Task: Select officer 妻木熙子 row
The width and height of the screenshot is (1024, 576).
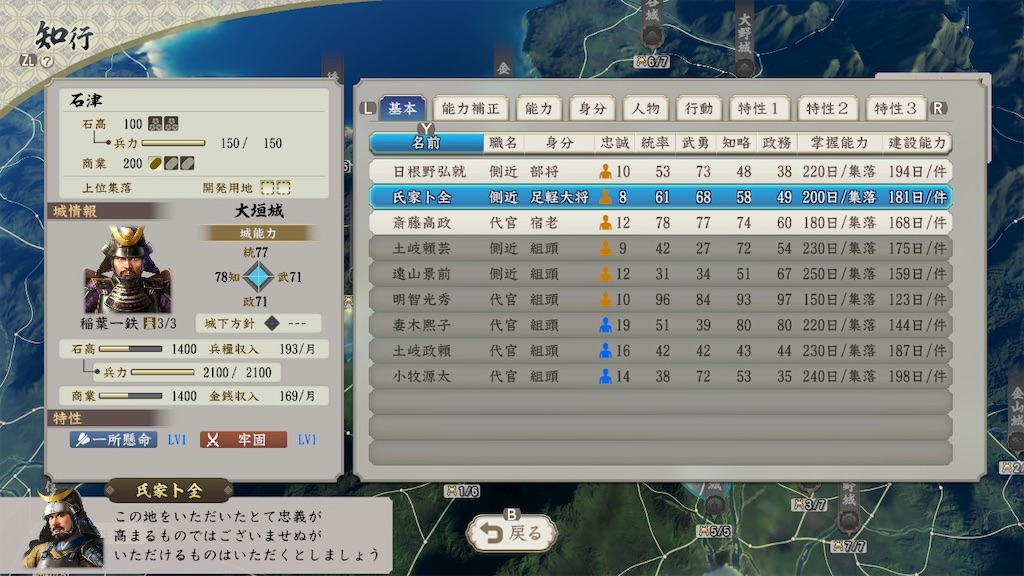Action: 660,325
